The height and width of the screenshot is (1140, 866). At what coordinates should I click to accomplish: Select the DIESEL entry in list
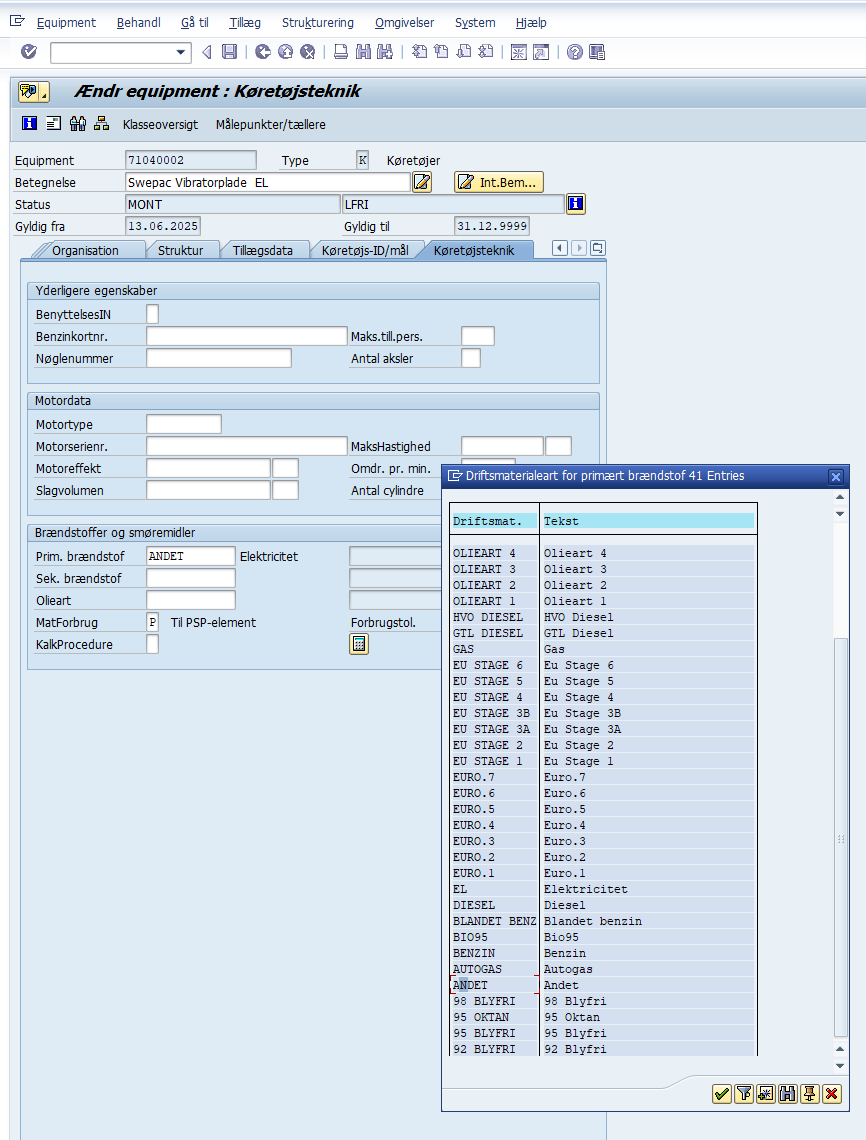coord(474,905)
